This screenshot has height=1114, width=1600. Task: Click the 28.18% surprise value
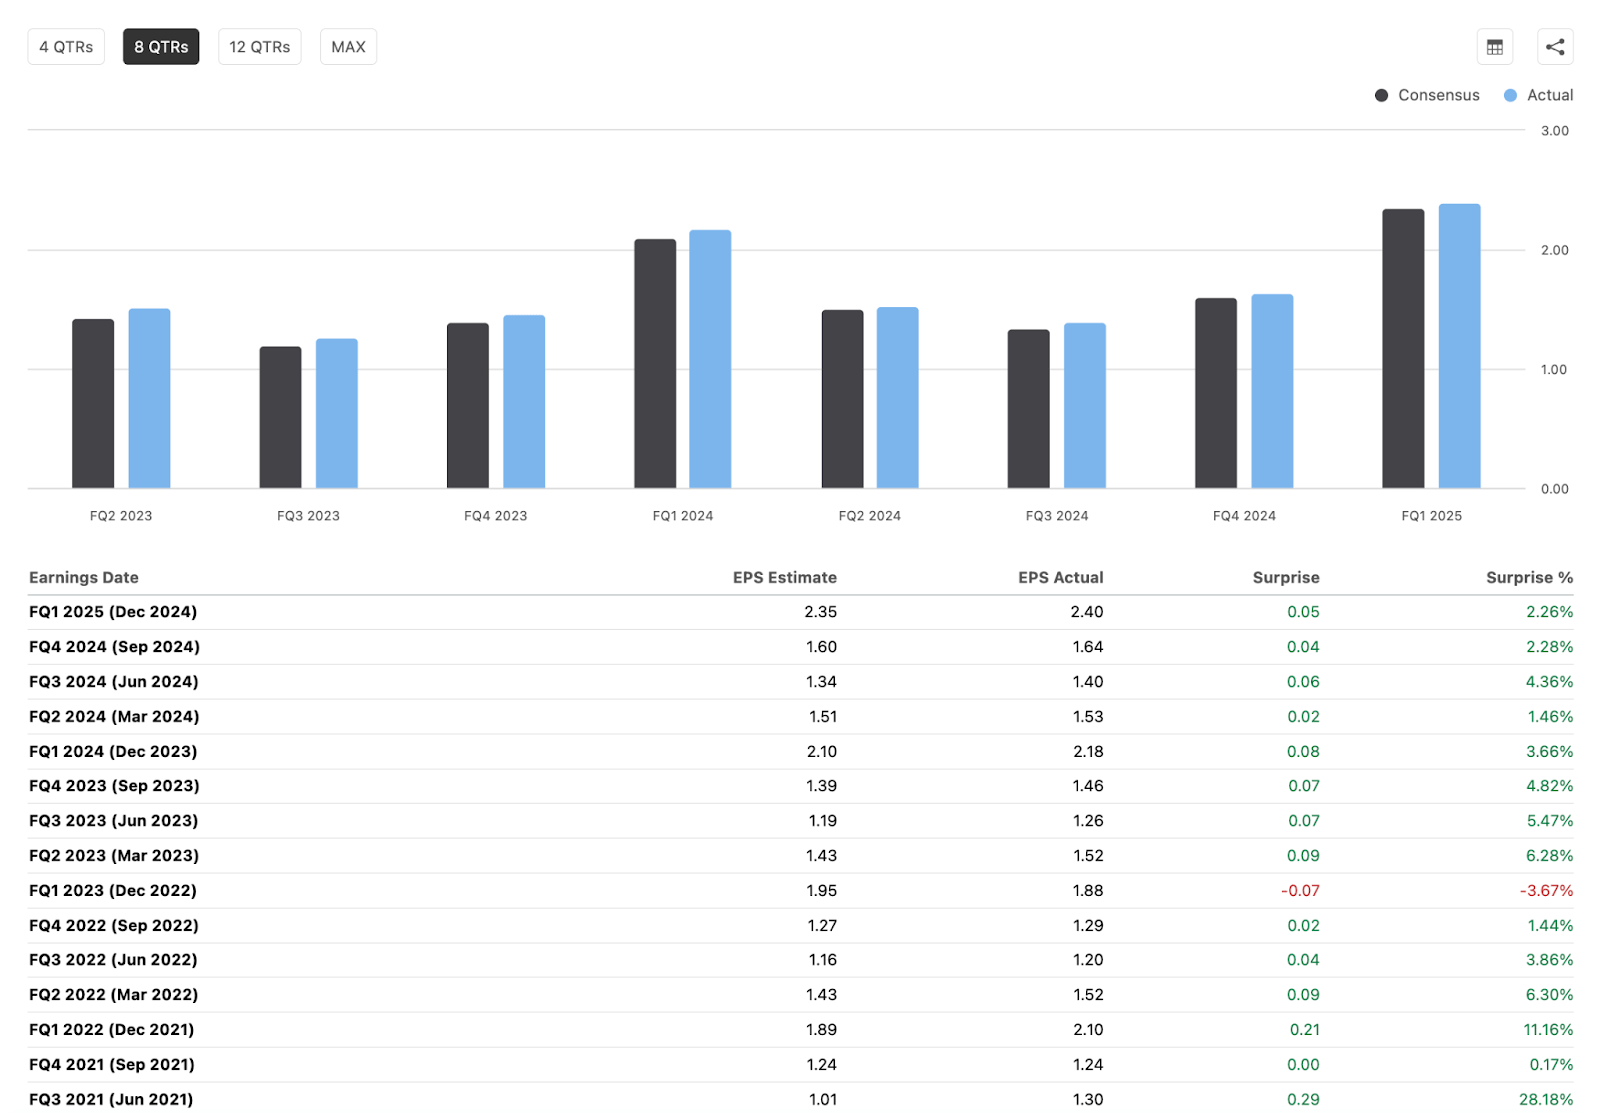point(1547,1098)
